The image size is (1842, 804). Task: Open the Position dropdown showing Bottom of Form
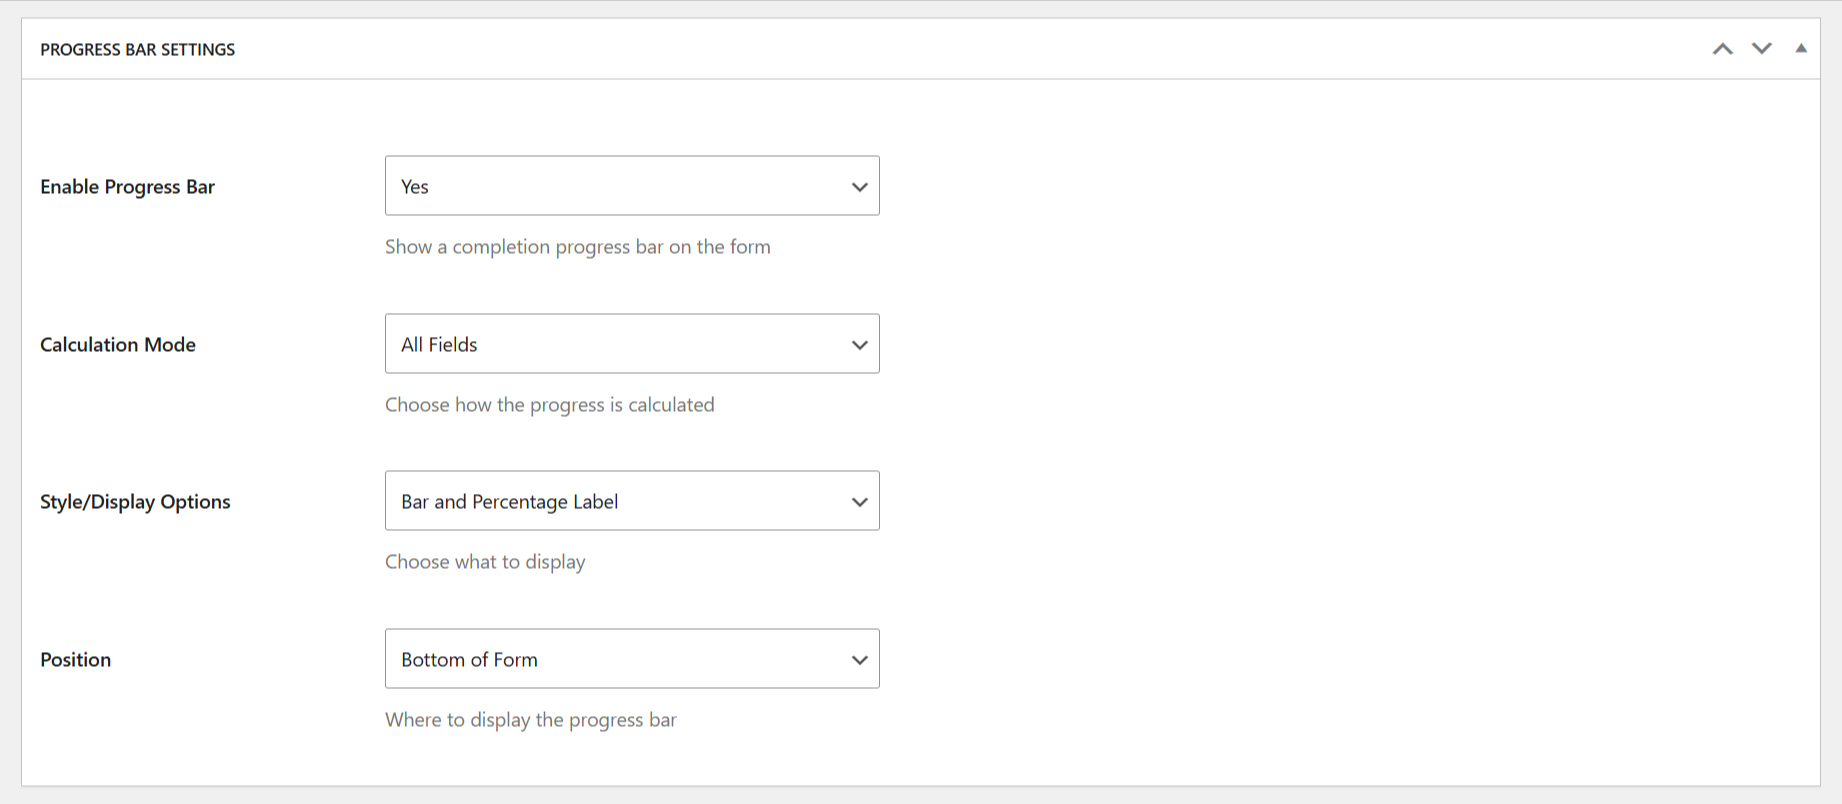632,659
